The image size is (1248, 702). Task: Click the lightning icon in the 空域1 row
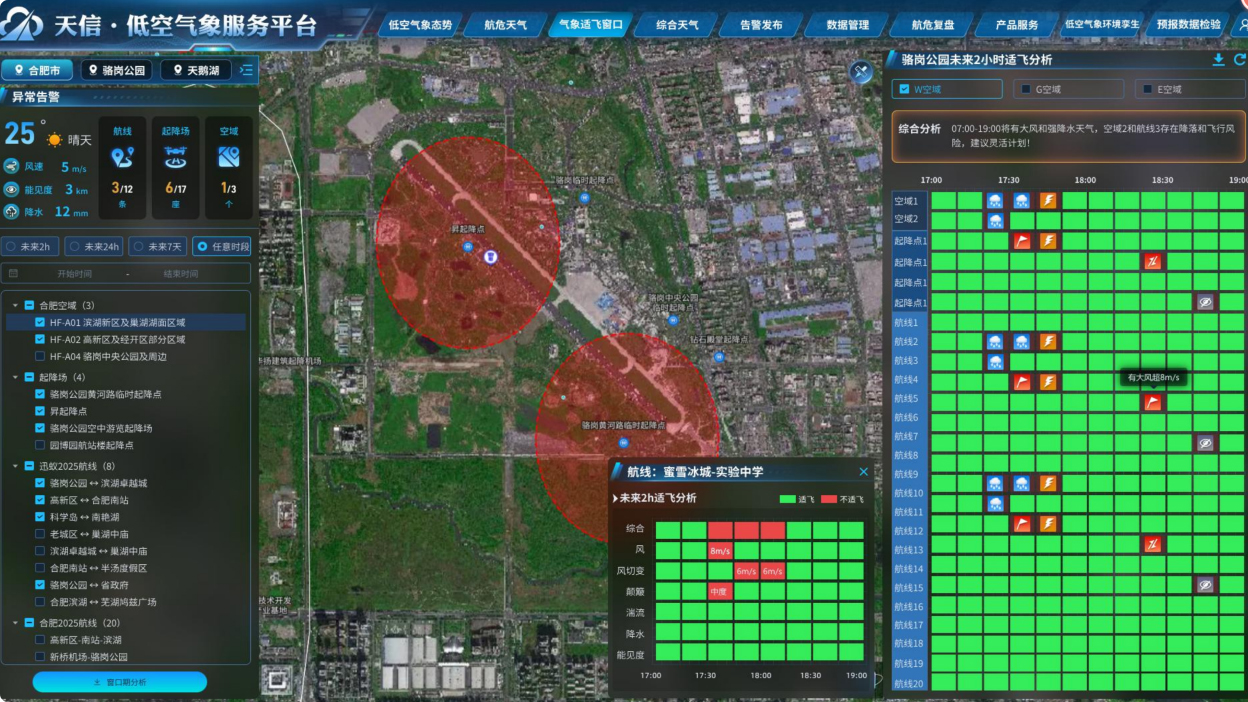click(1047, 201)
